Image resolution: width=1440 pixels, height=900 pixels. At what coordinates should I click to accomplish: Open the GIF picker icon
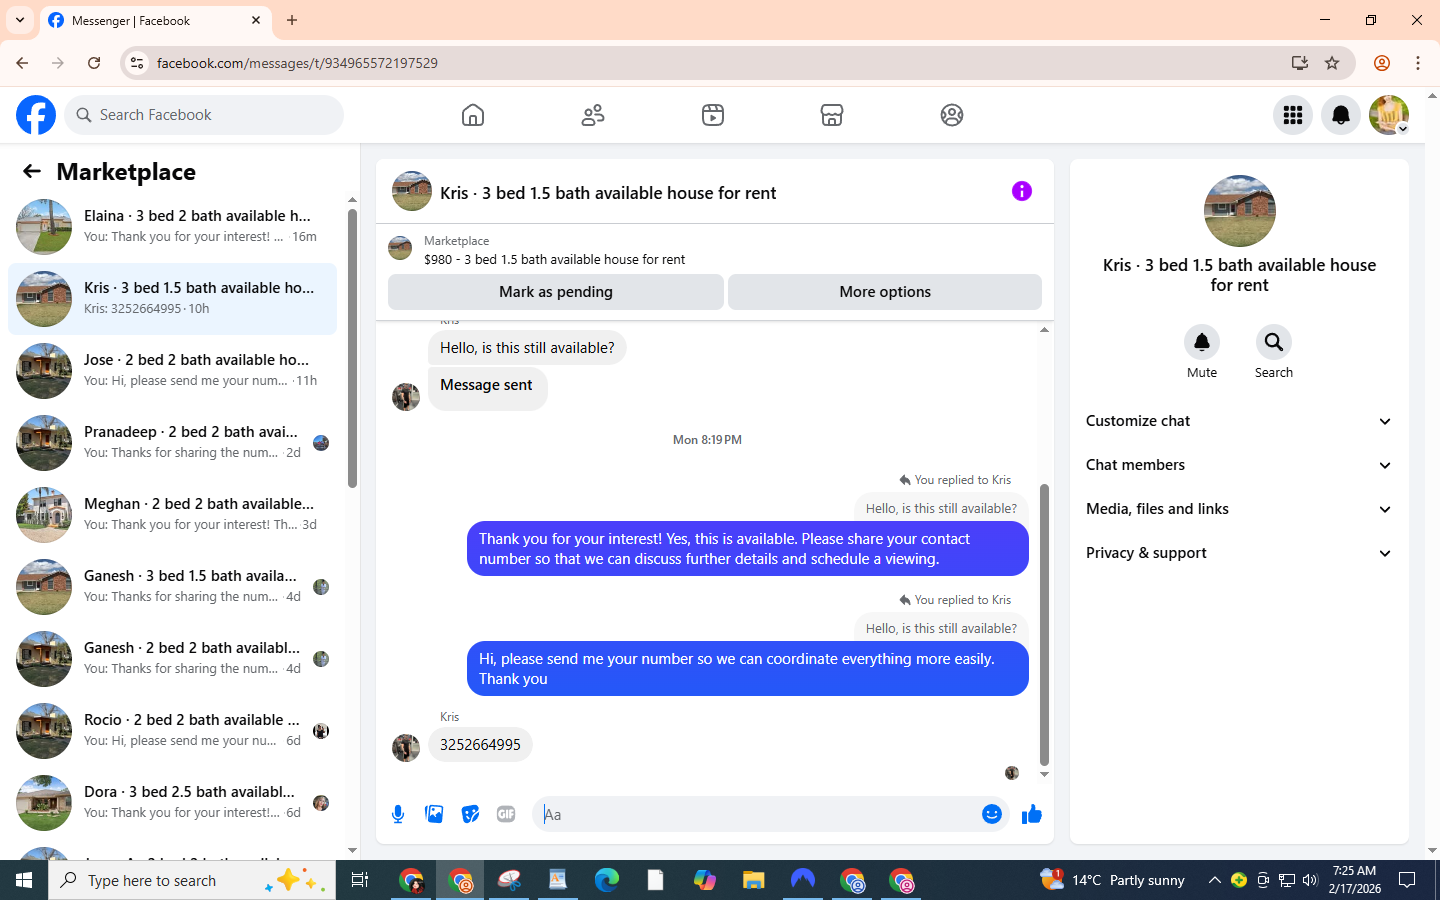506,814
